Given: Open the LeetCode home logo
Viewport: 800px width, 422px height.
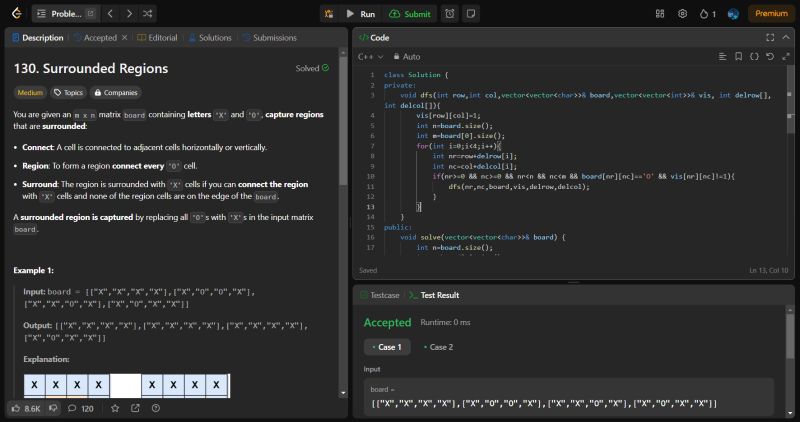Looking at the screenshot, I should (x=17, y=14).
